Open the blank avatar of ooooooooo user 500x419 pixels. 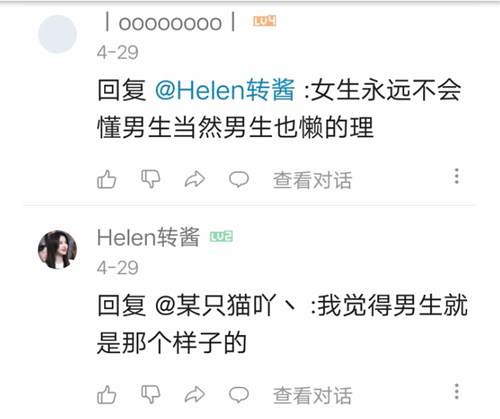(57, 34)
